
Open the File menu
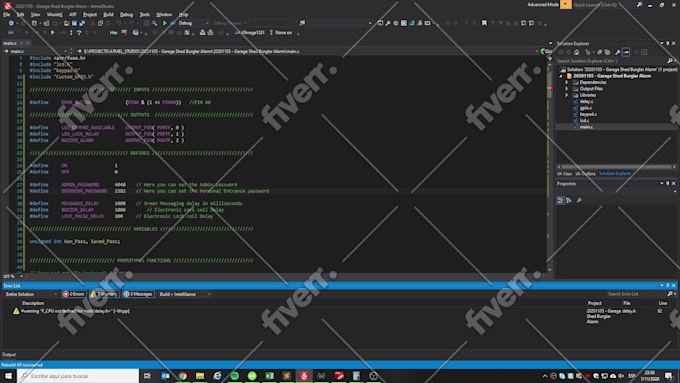tap(7, 14)
